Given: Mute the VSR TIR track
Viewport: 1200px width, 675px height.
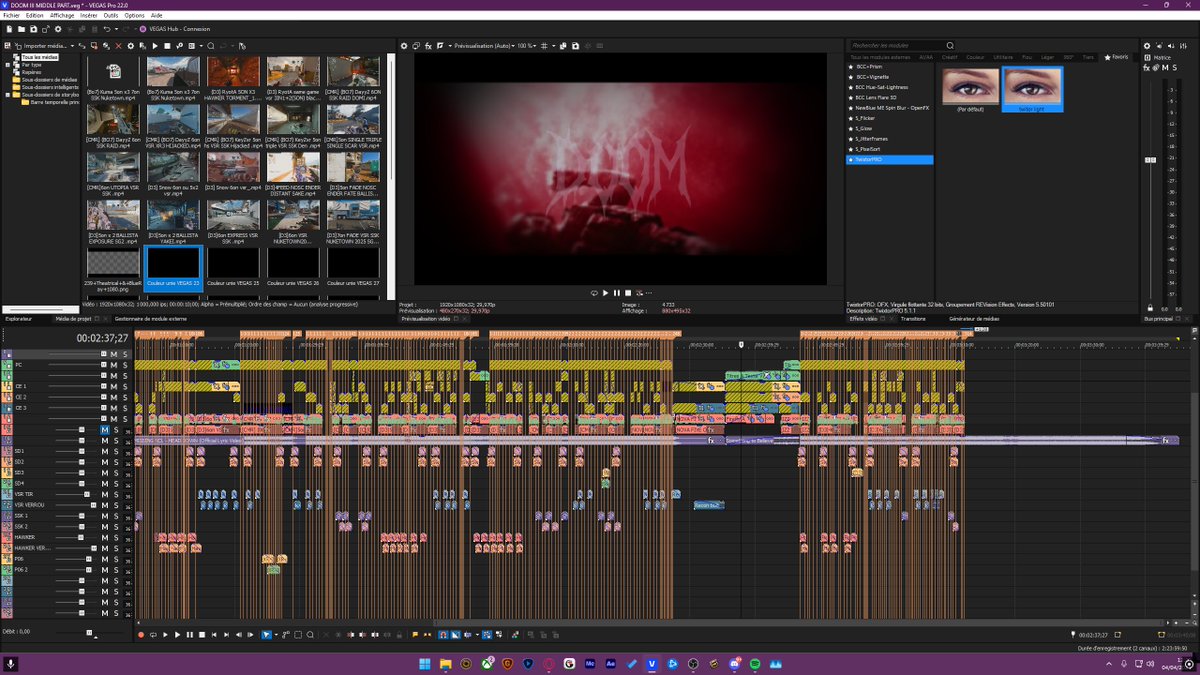Looking at the screenshot, I should [104, 494].
